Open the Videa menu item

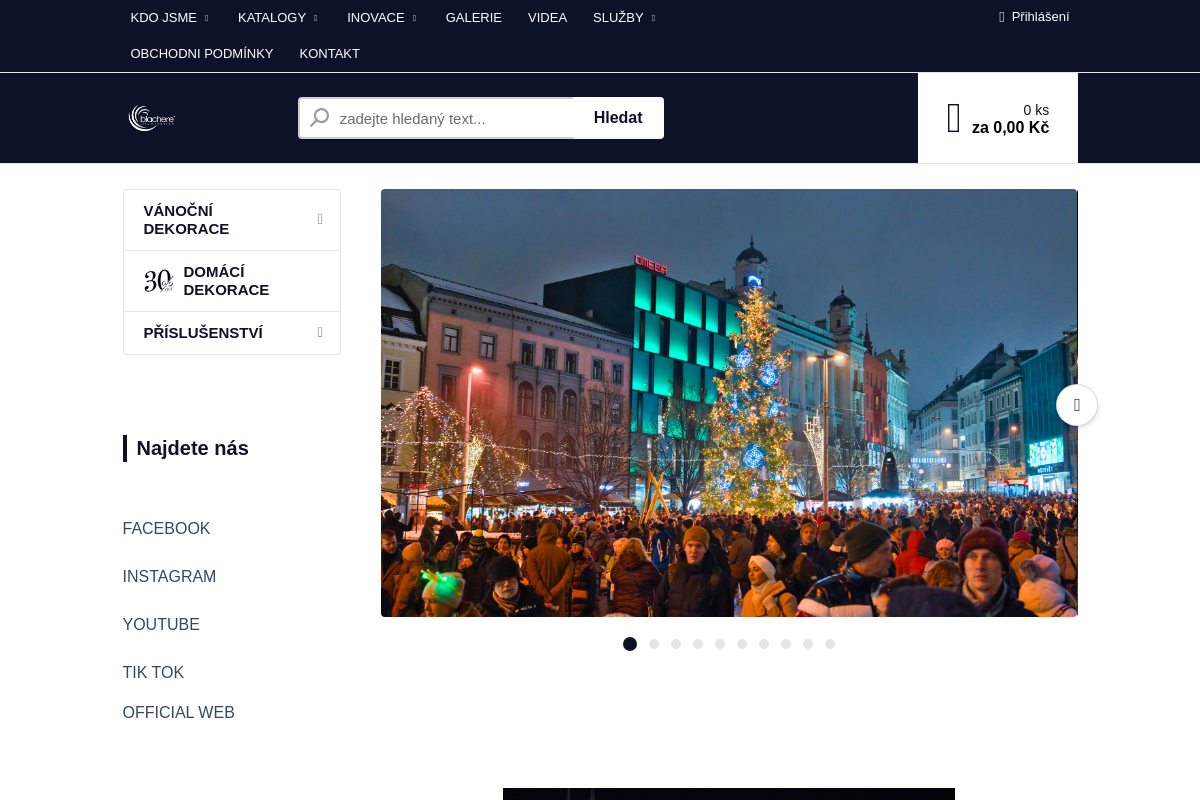547,18
